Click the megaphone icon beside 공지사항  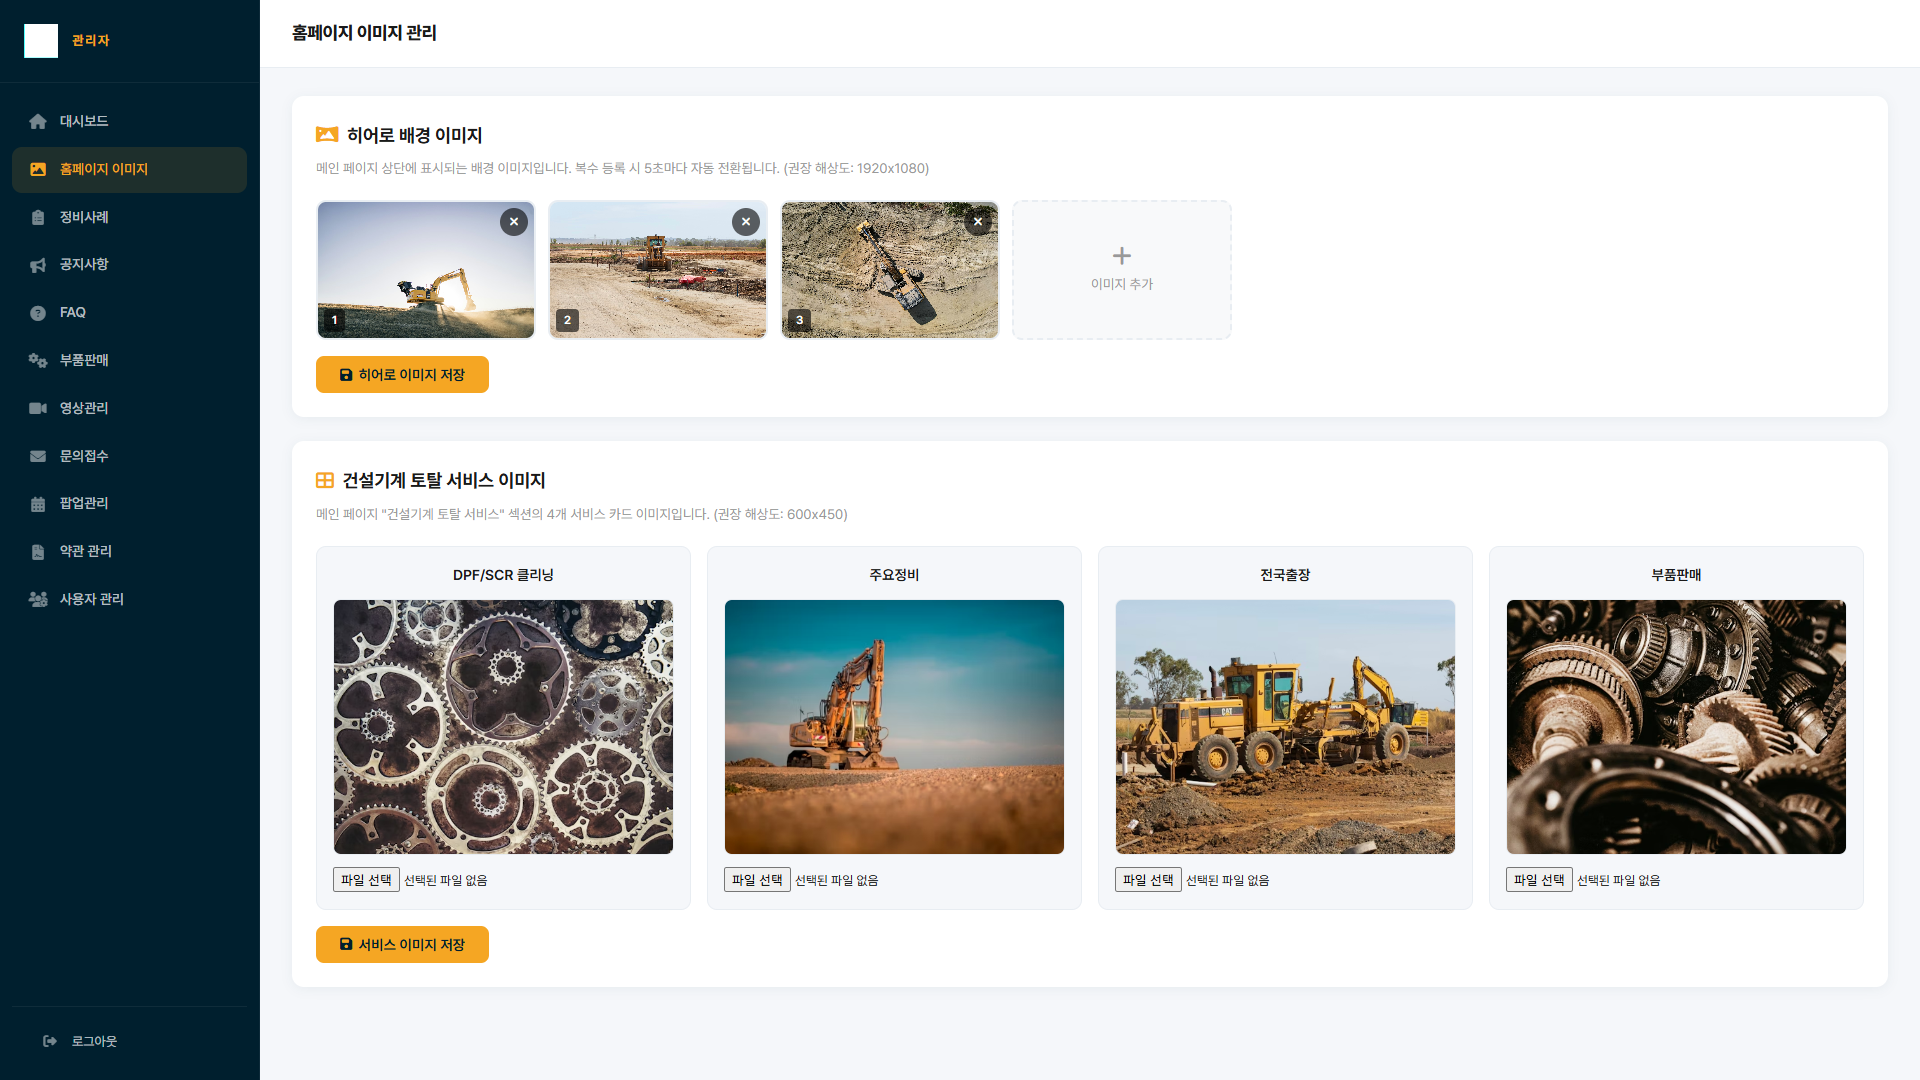[x=38, y=265]
